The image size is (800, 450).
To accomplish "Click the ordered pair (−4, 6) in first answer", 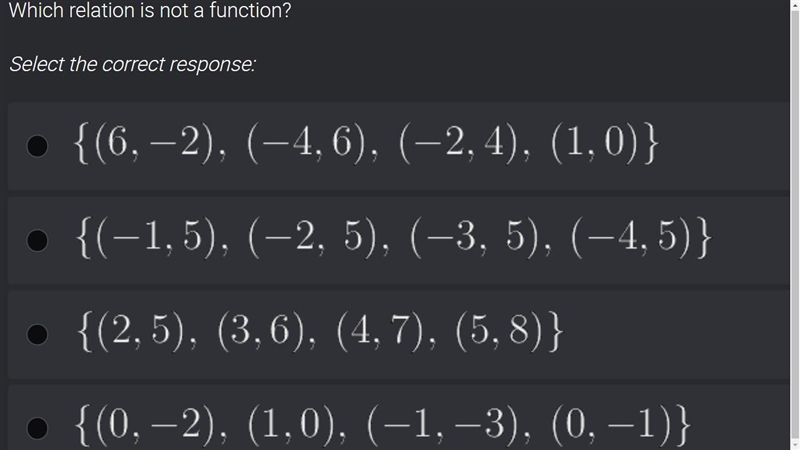I will (x=307, y=143).
